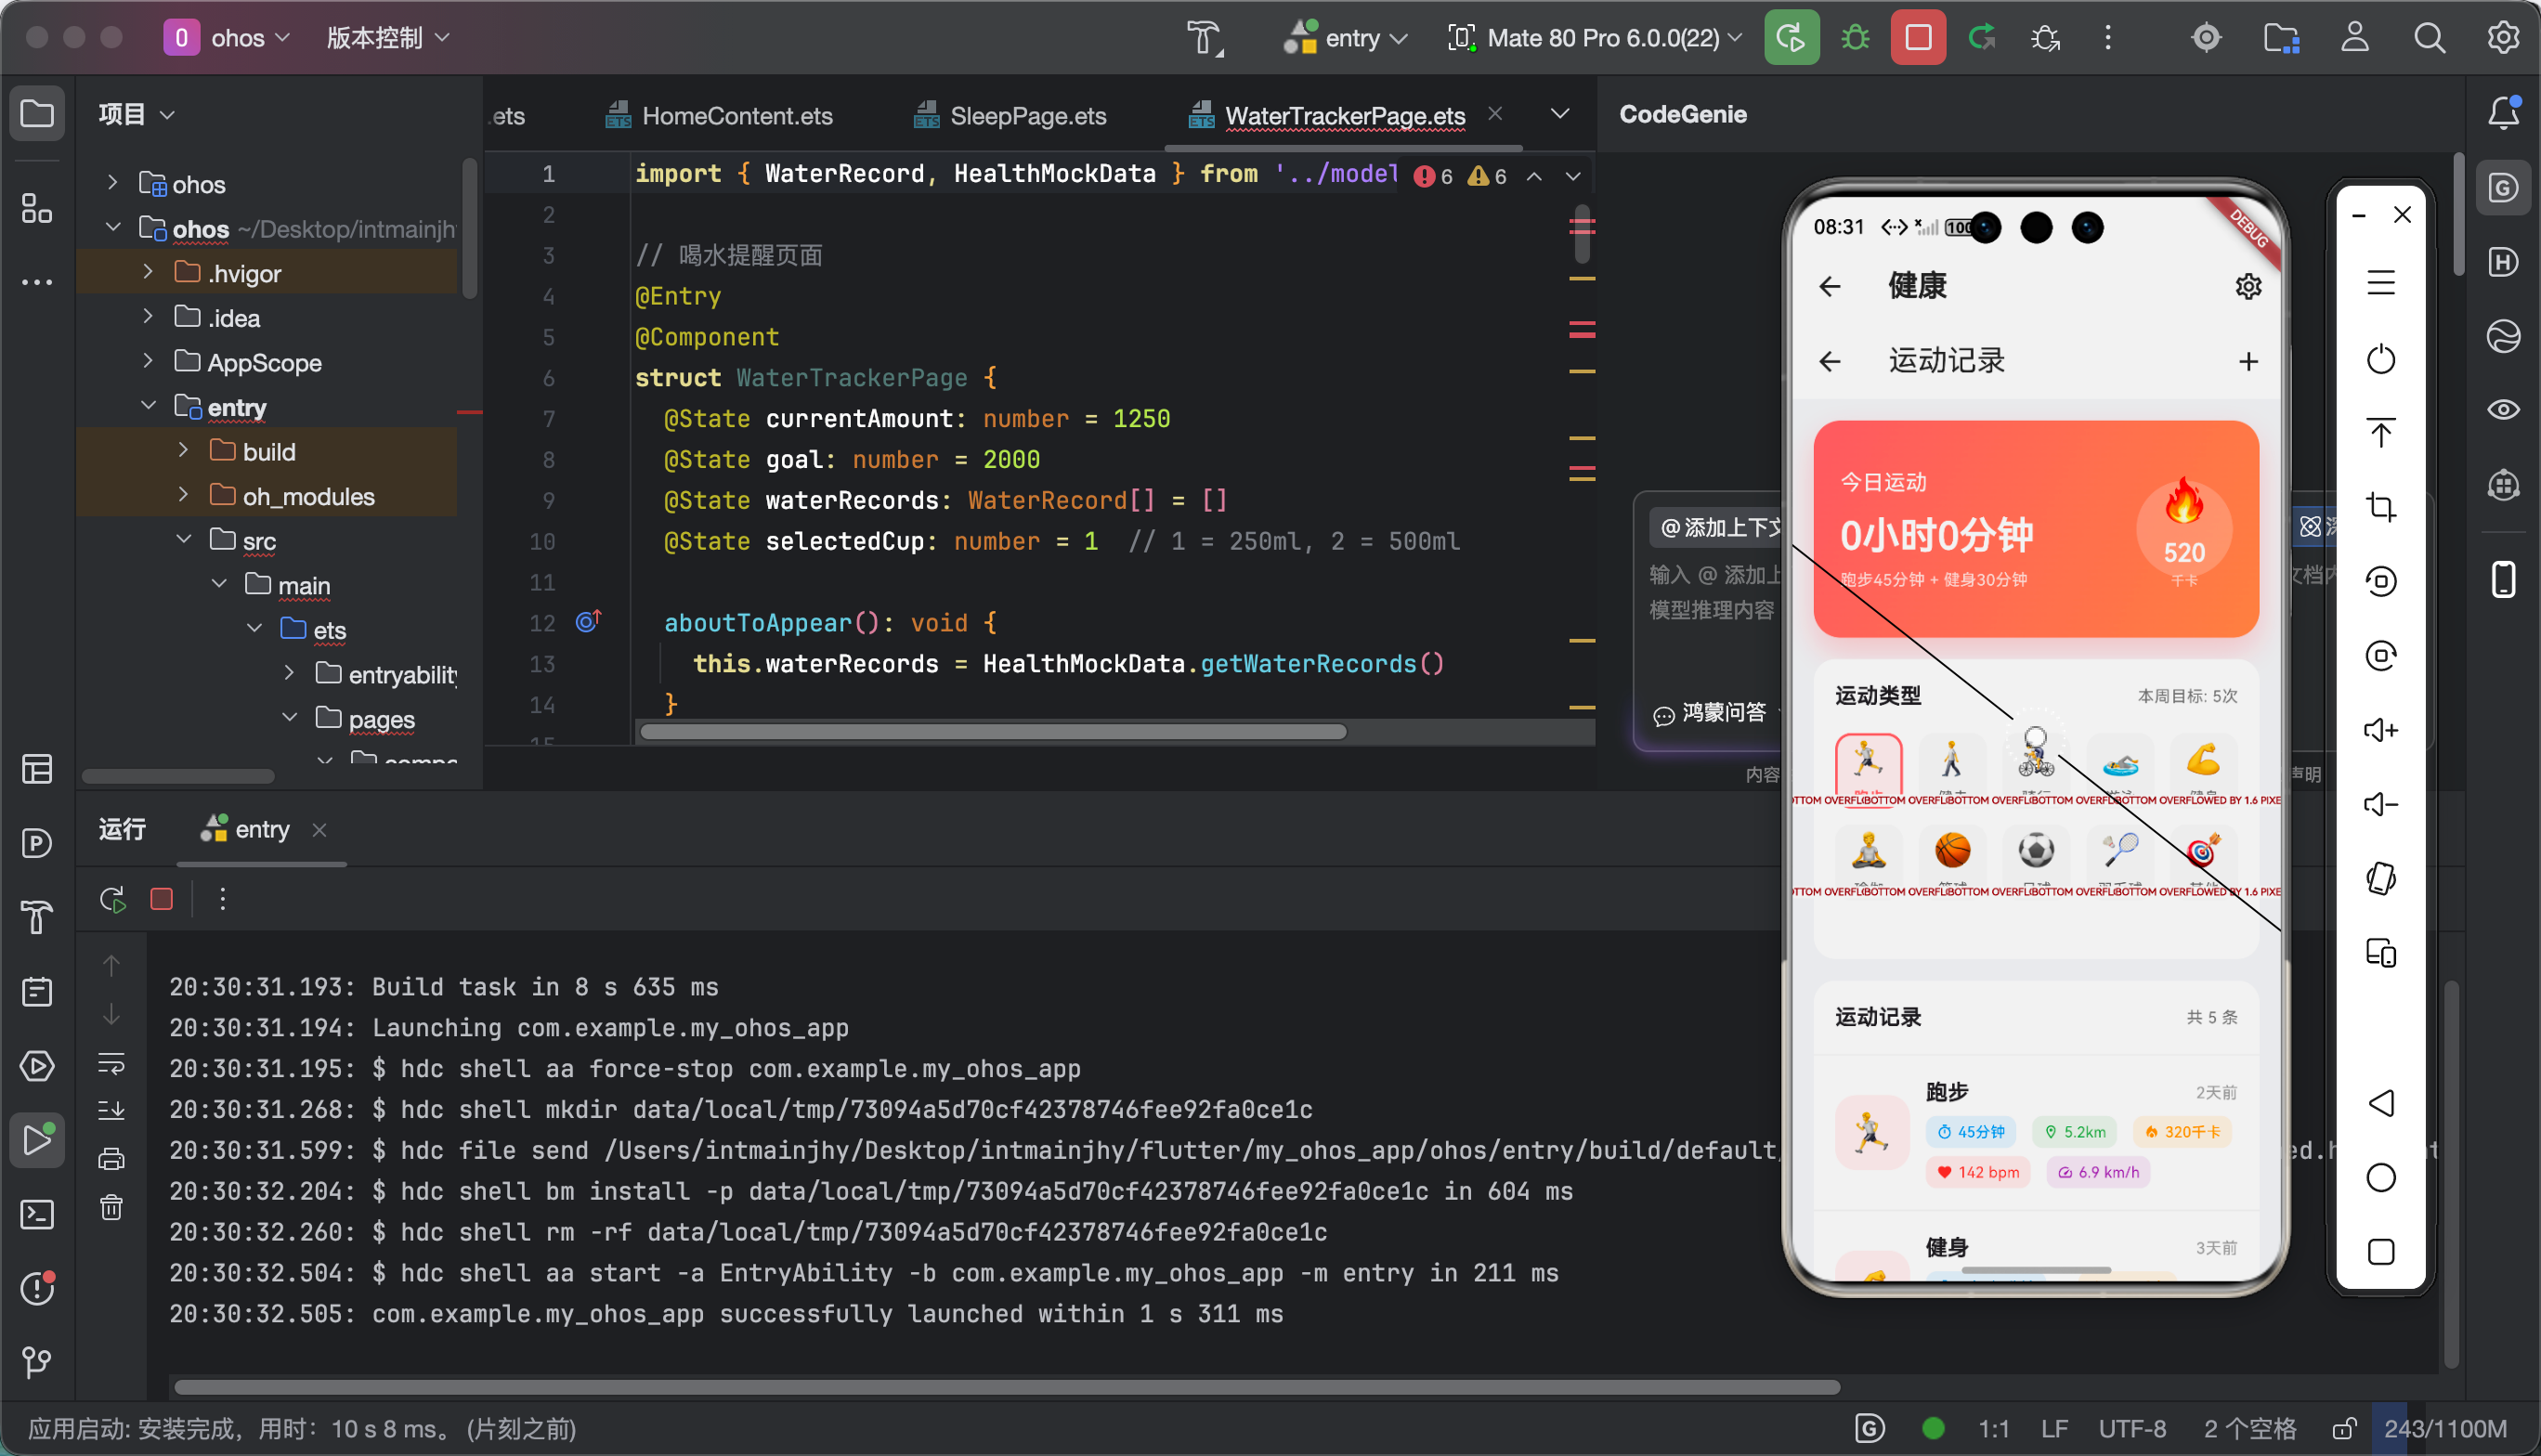Click the emulator power button icon
The image size is (2541, 1456).
click(x=2380, y=359)
